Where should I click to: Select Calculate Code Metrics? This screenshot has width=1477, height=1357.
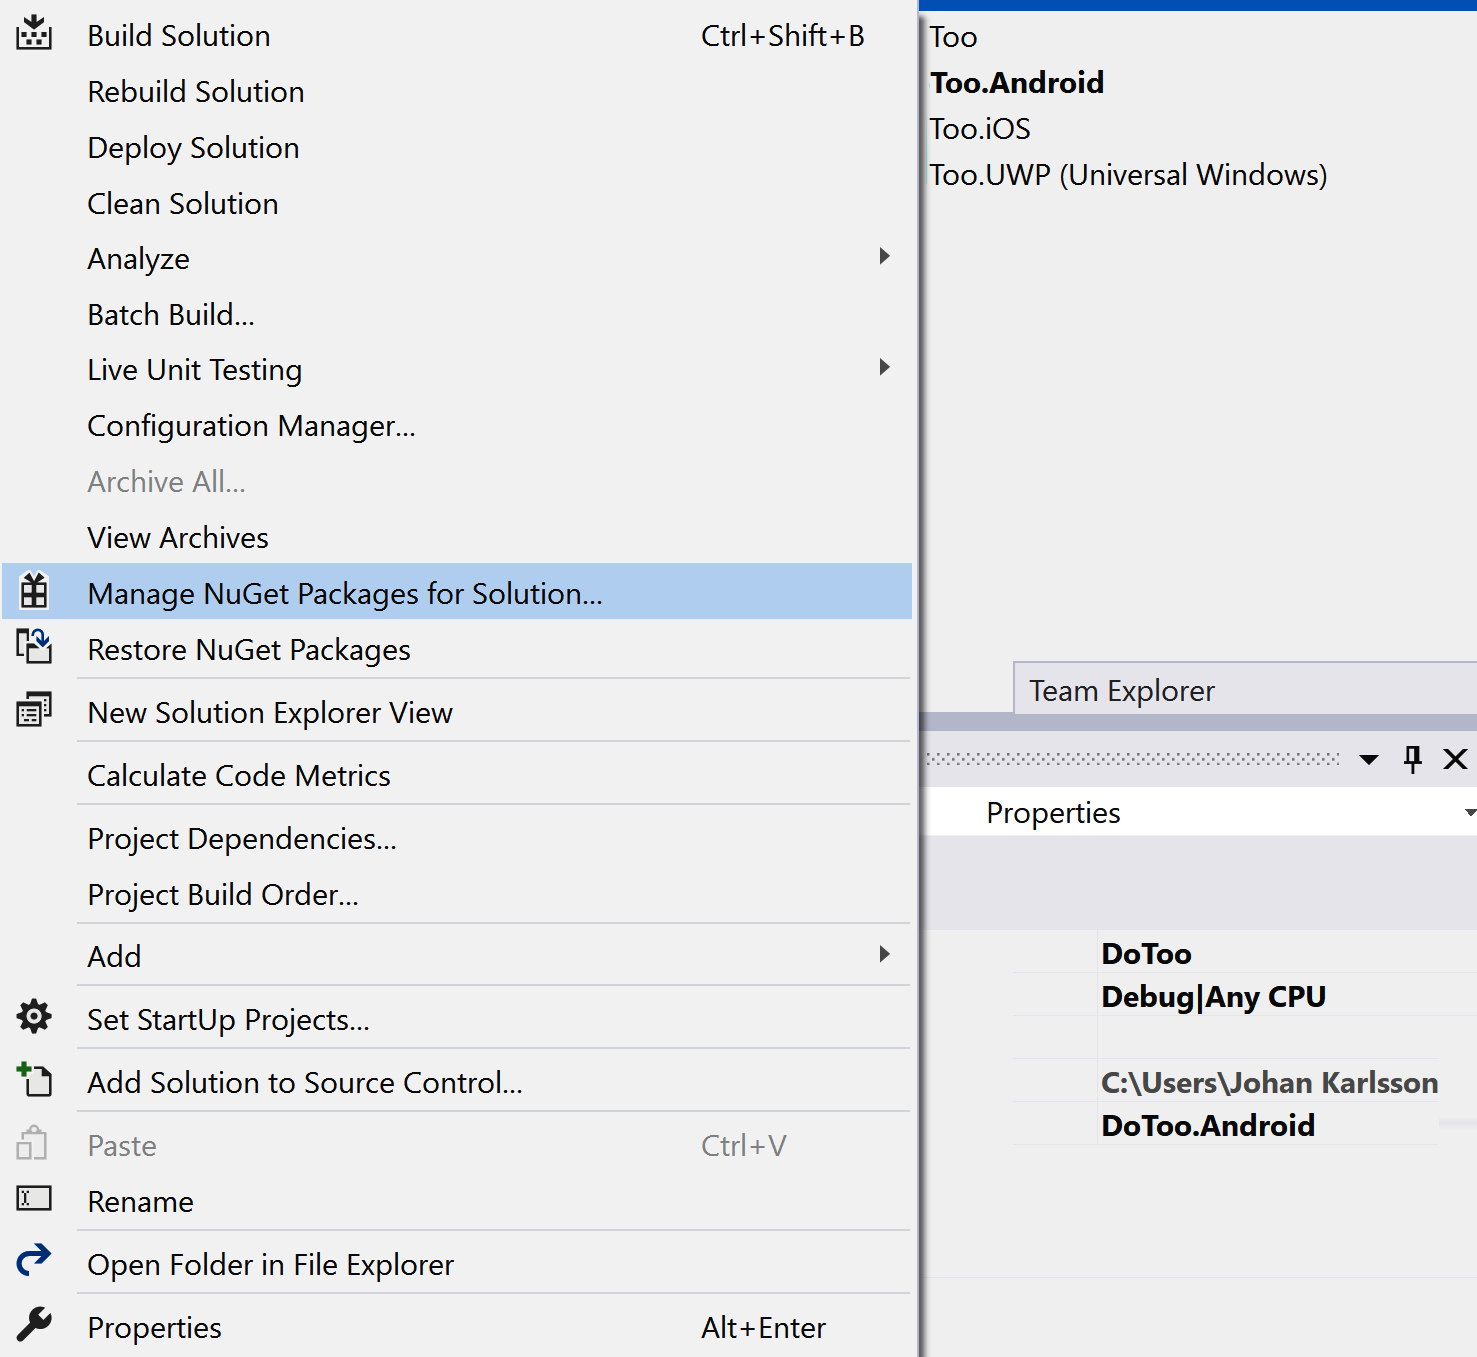click(x=458, y=776)
